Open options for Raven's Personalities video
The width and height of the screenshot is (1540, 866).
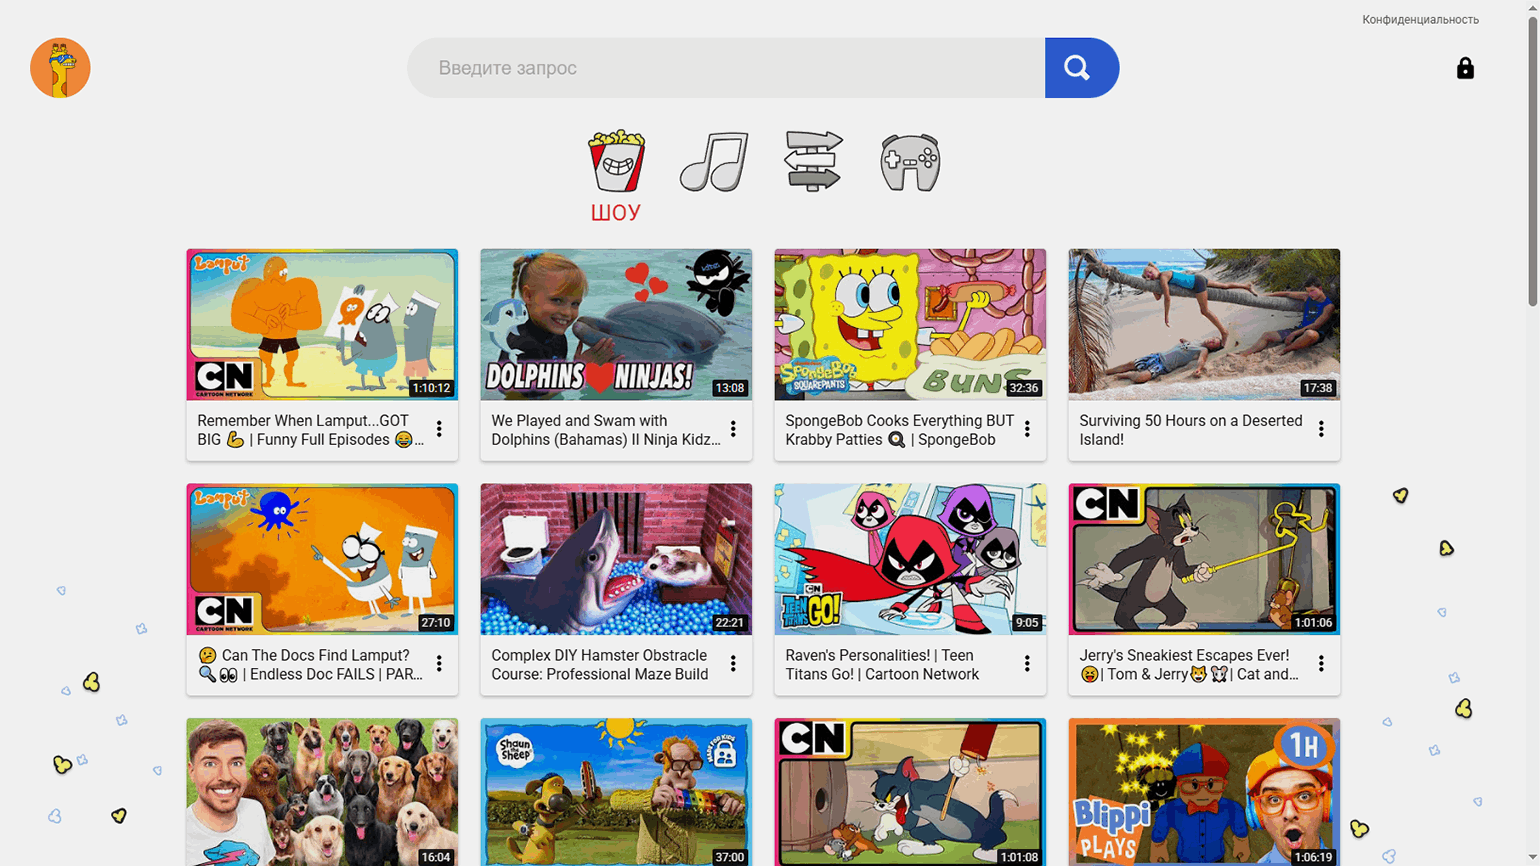click(x=1027, y=664)
